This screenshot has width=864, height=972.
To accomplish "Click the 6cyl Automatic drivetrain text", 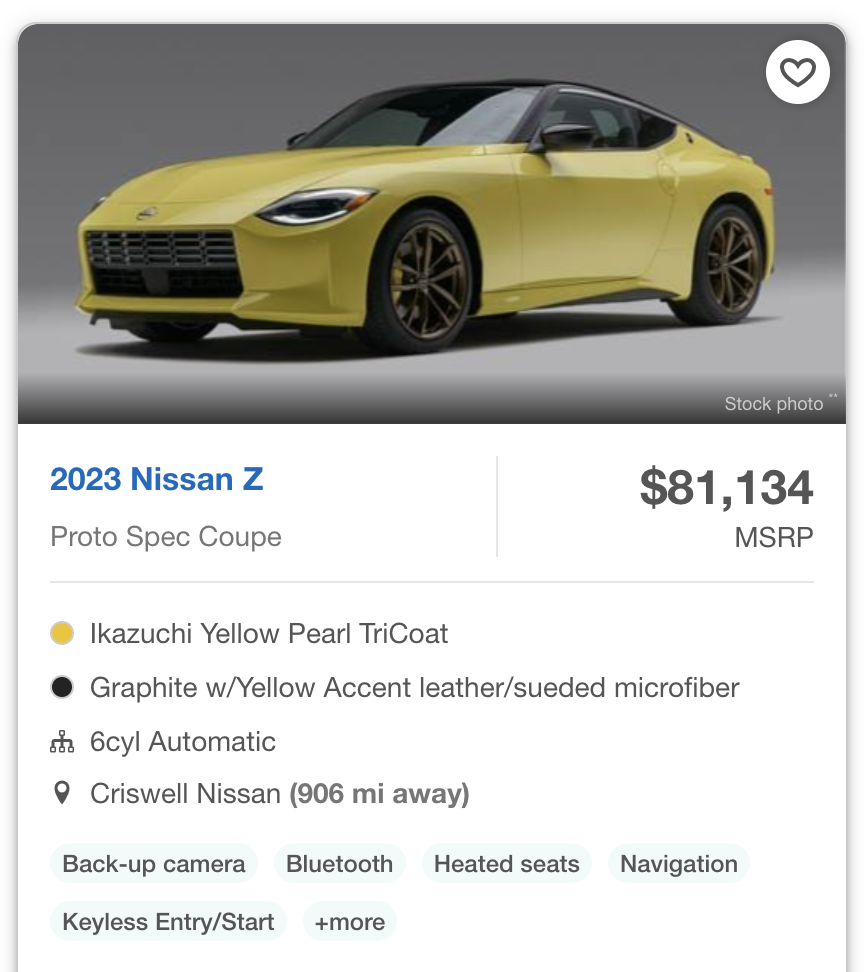I will (x=183, y=742).
